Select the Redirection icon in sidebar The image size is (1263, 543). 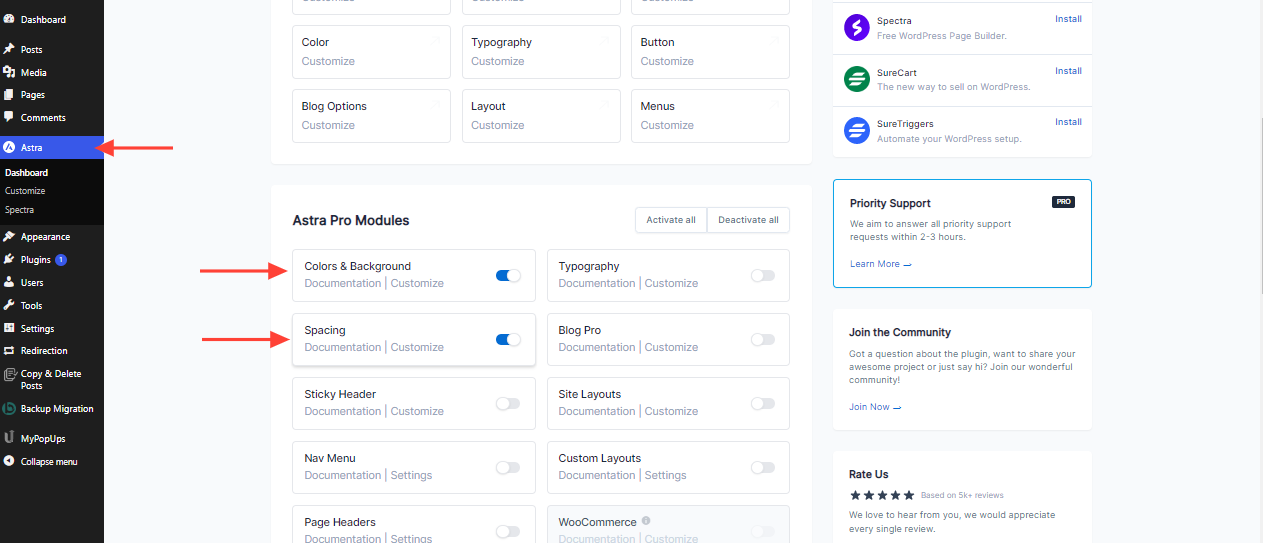(9, 351)
